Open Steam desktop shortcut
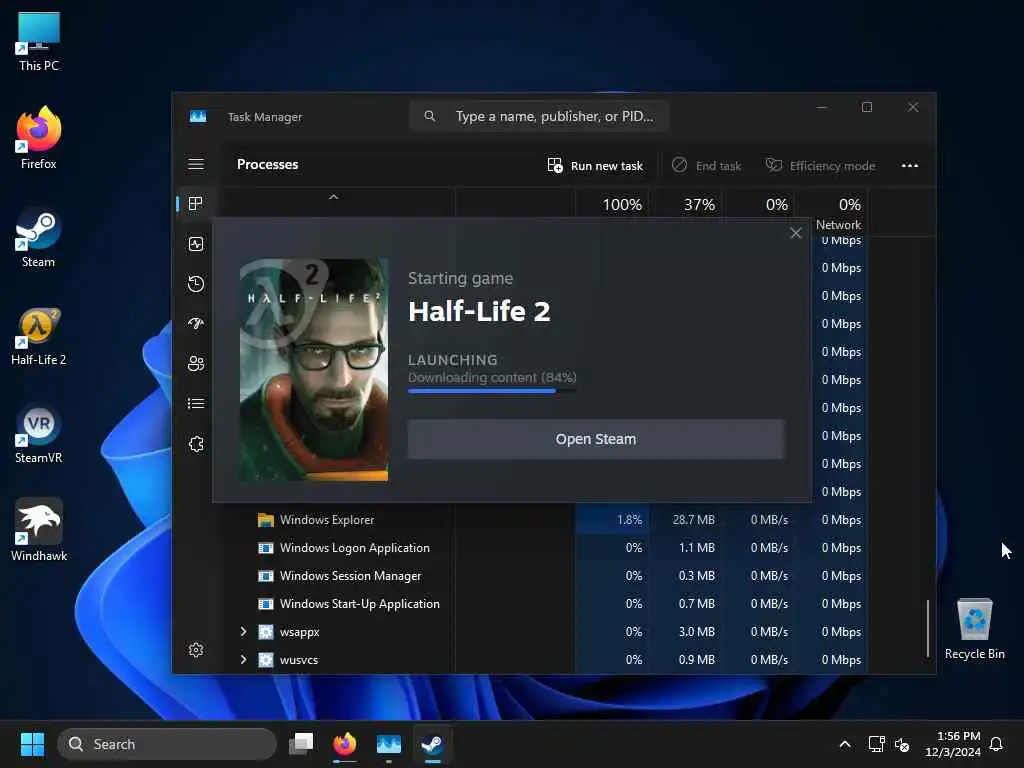1024x768 pixels. [x=39, y=238]
